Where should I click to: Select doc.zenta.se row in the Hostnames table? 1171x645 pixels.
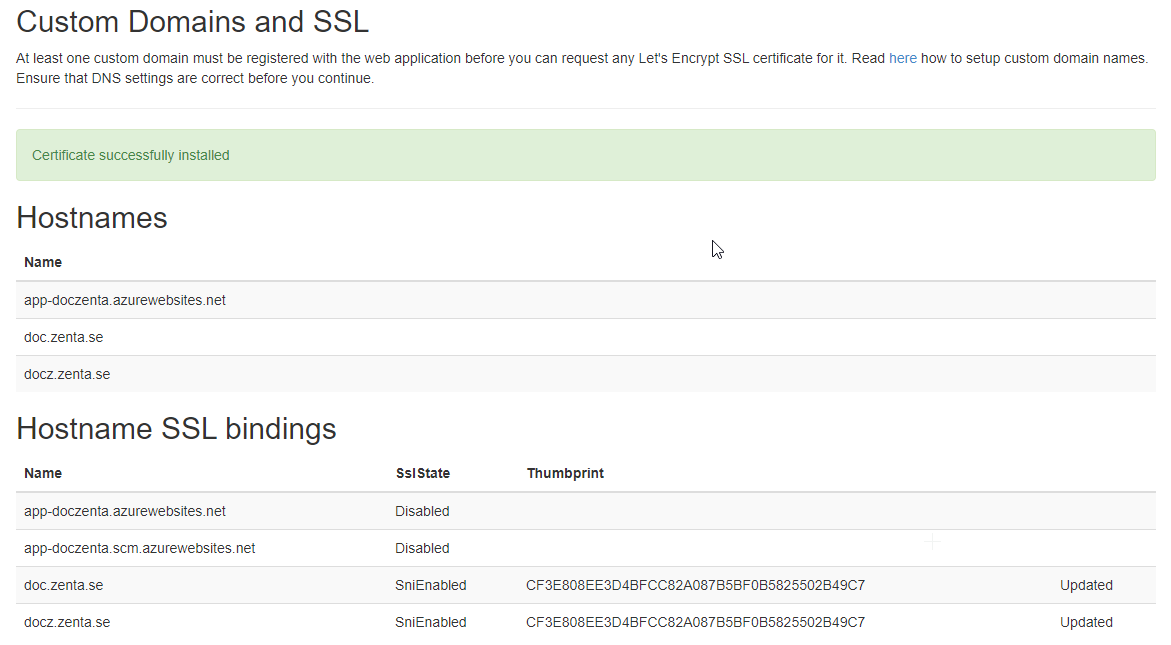pyautogui.click(x=64, y=337)
